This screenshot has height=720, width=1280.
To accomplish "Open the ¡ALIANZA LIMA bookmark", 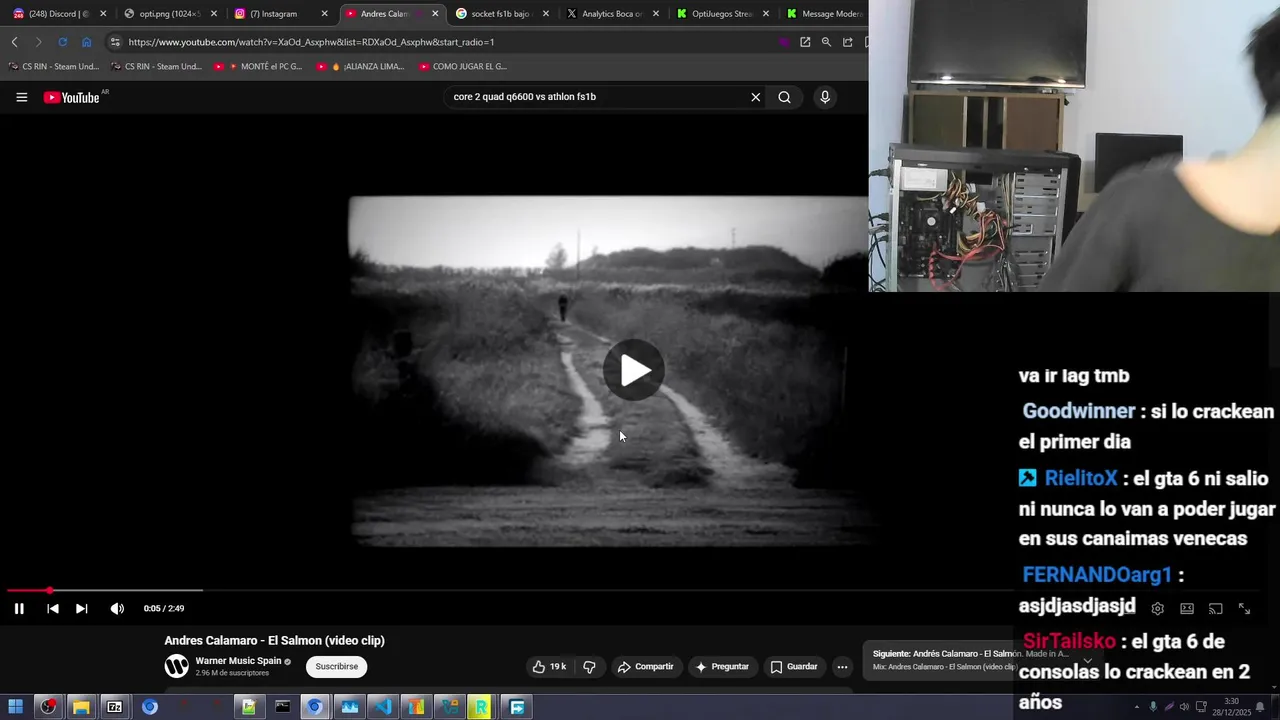I will [361, 67].
